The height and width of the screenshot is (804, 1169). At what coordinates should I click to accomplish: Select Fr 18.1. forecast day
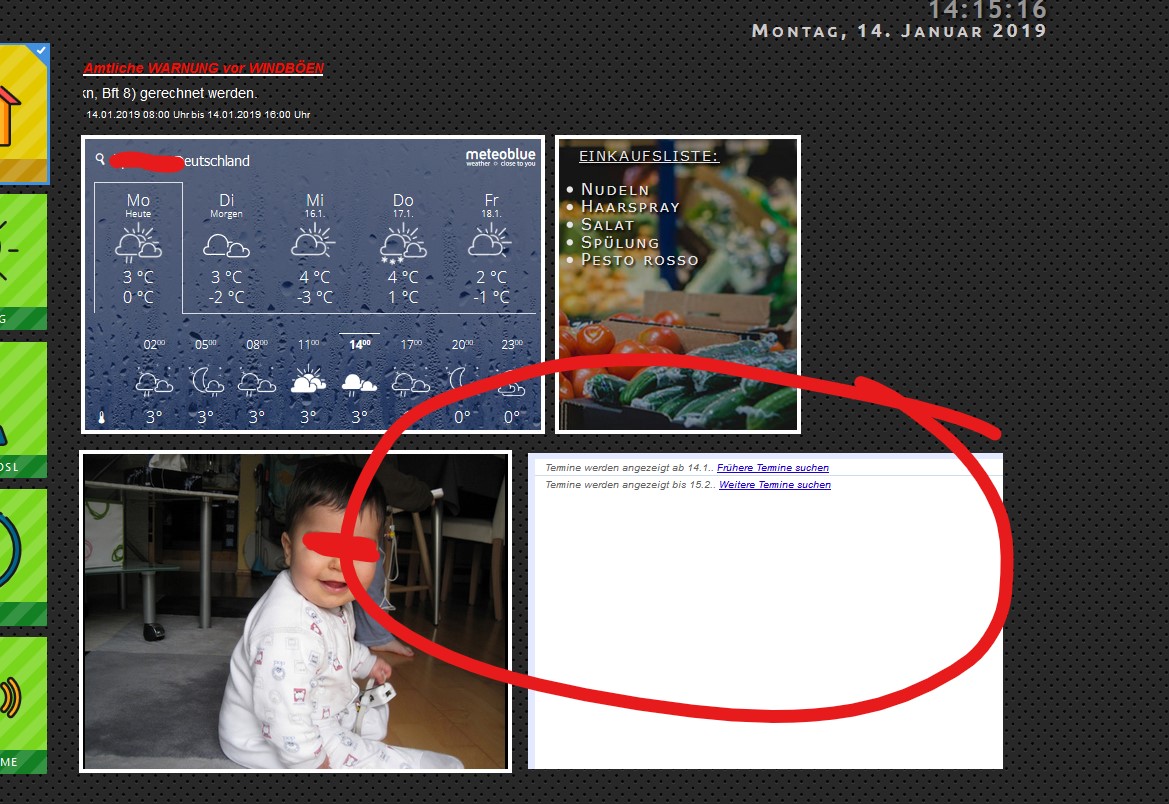tap(491, 247)
